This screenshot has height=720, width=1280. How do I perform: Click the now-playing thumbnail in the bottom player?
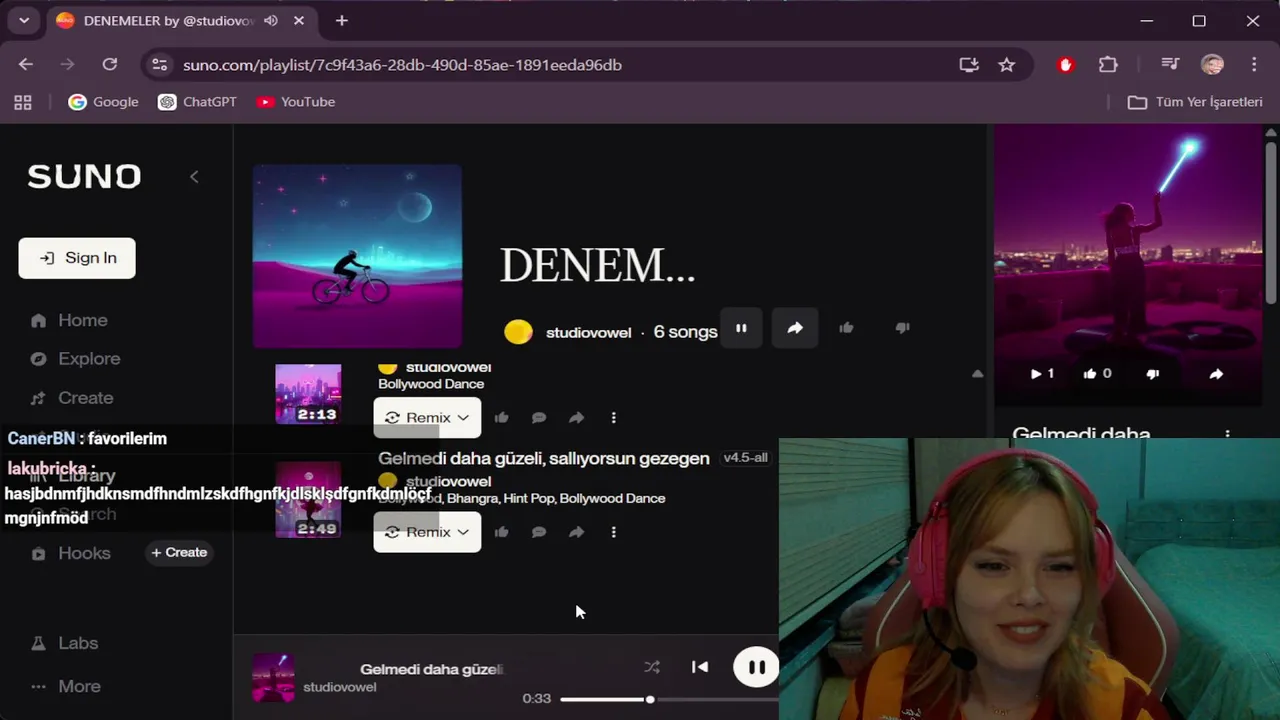tap(273, 677)
